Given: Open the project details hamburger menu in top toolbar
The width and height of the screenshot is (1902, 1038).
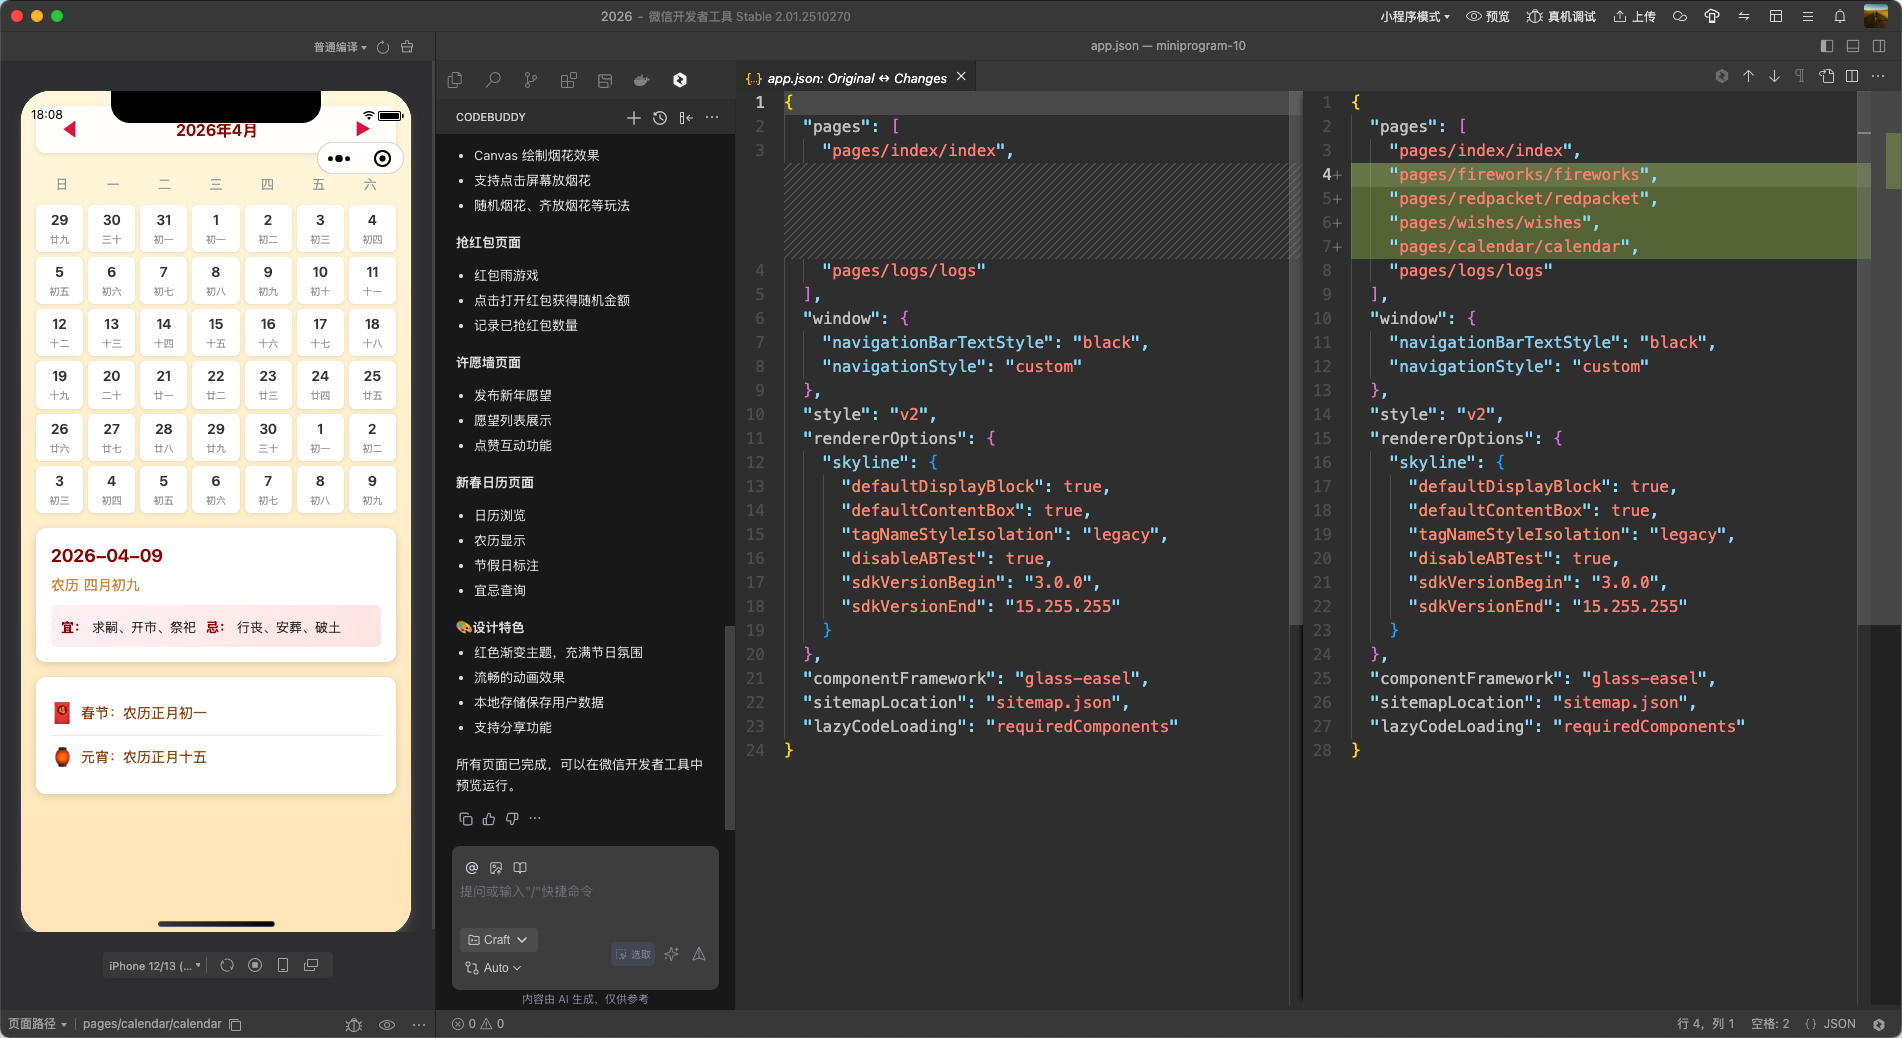Looking at the screenshot, I should coord(1808,16).
